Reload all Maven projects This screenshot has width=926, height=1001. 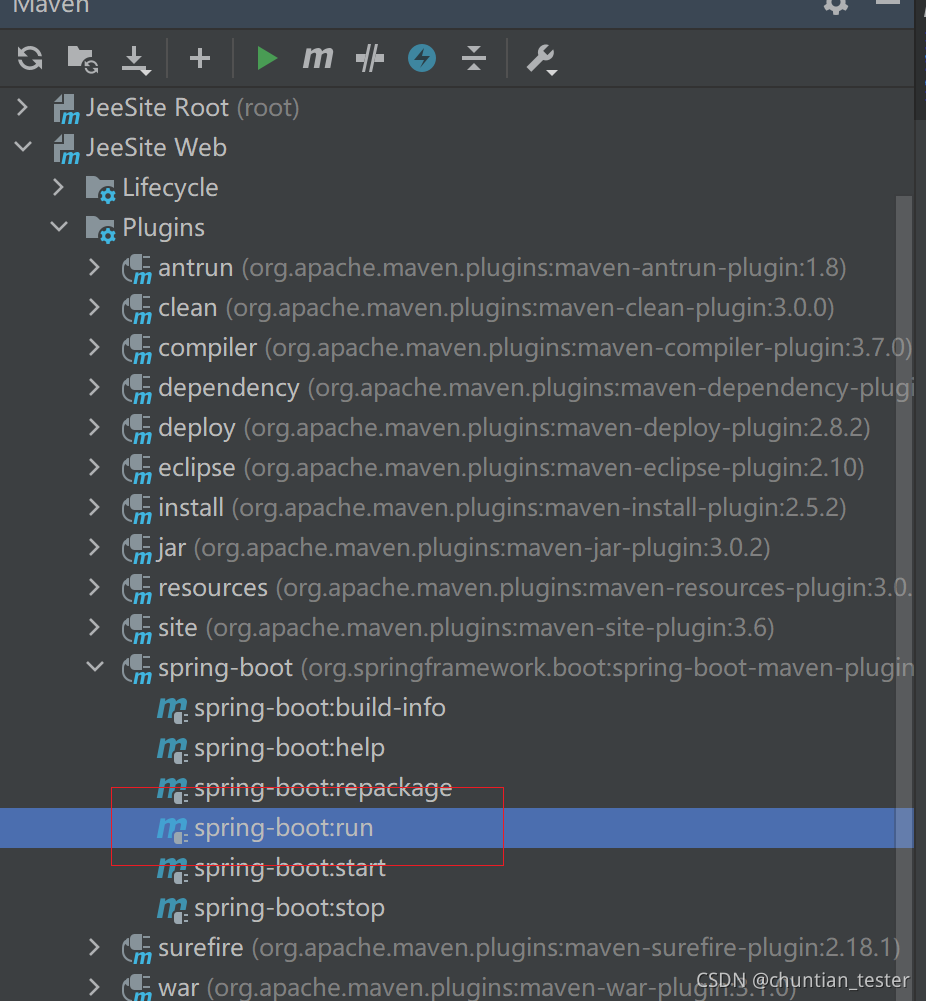[x=30, y=58]
